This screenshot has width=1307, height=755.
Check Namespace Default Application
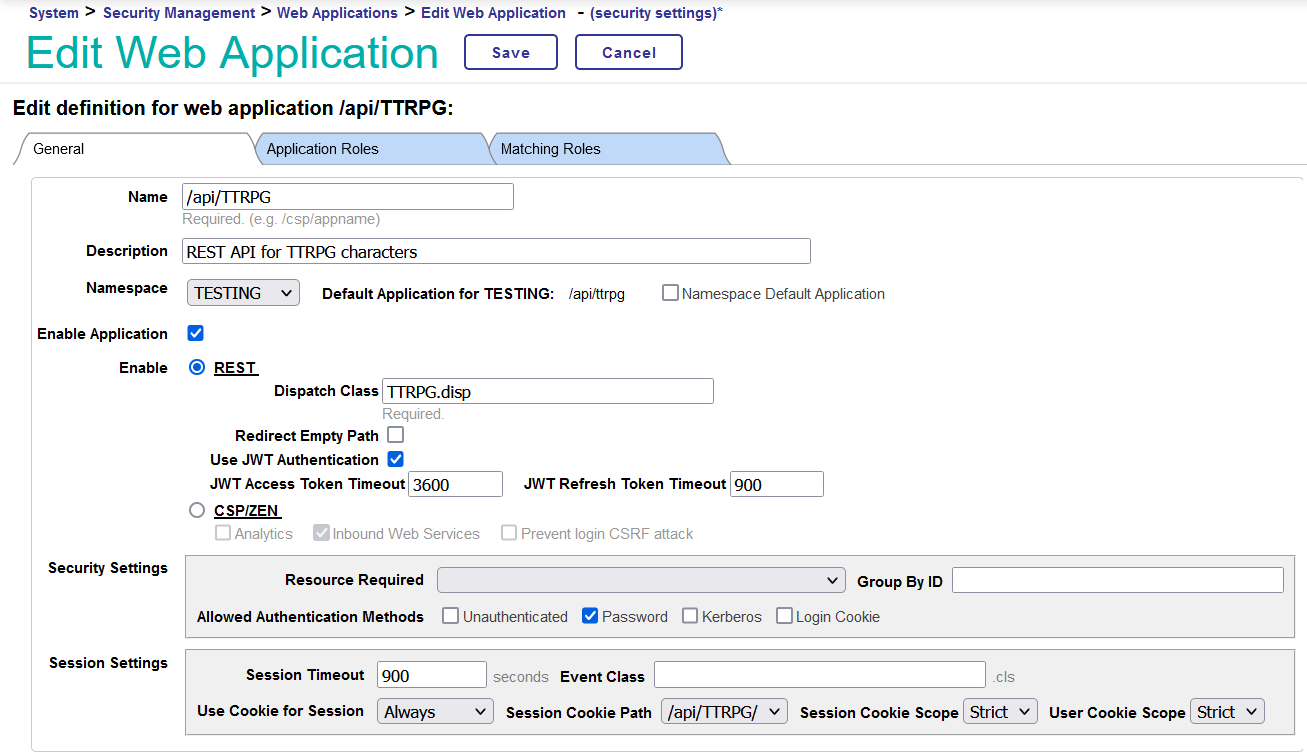tap(669, 292)
